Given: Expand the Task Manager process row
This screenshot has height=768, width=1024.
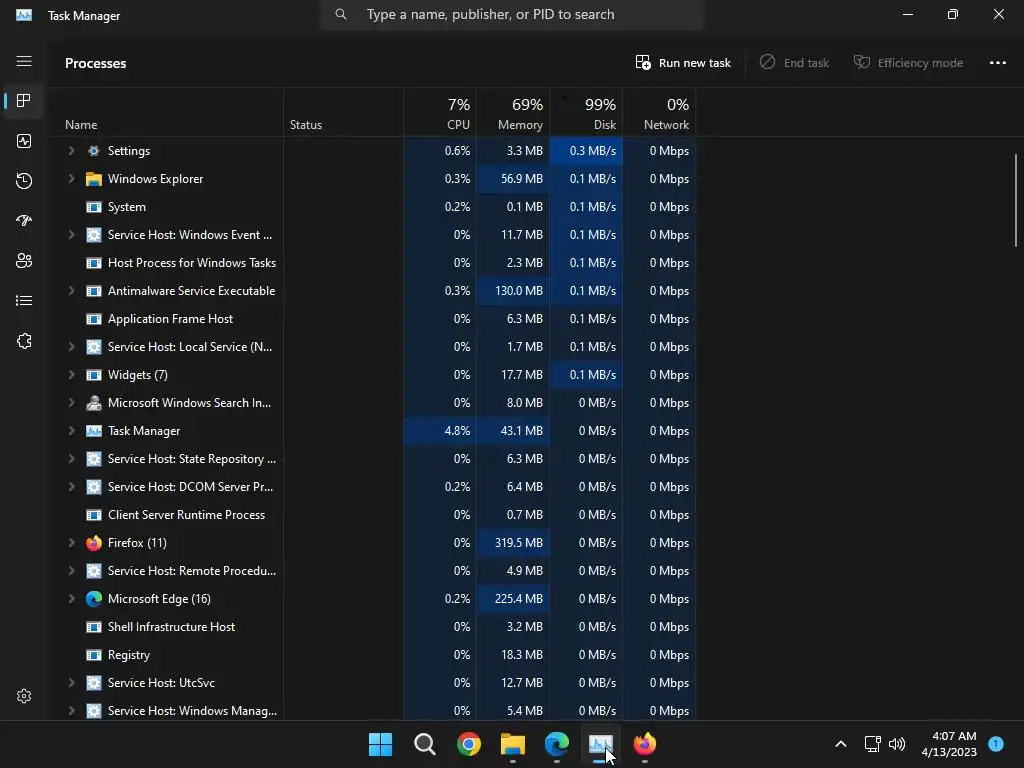Looking at the screenshot, I should click(71, 431).
